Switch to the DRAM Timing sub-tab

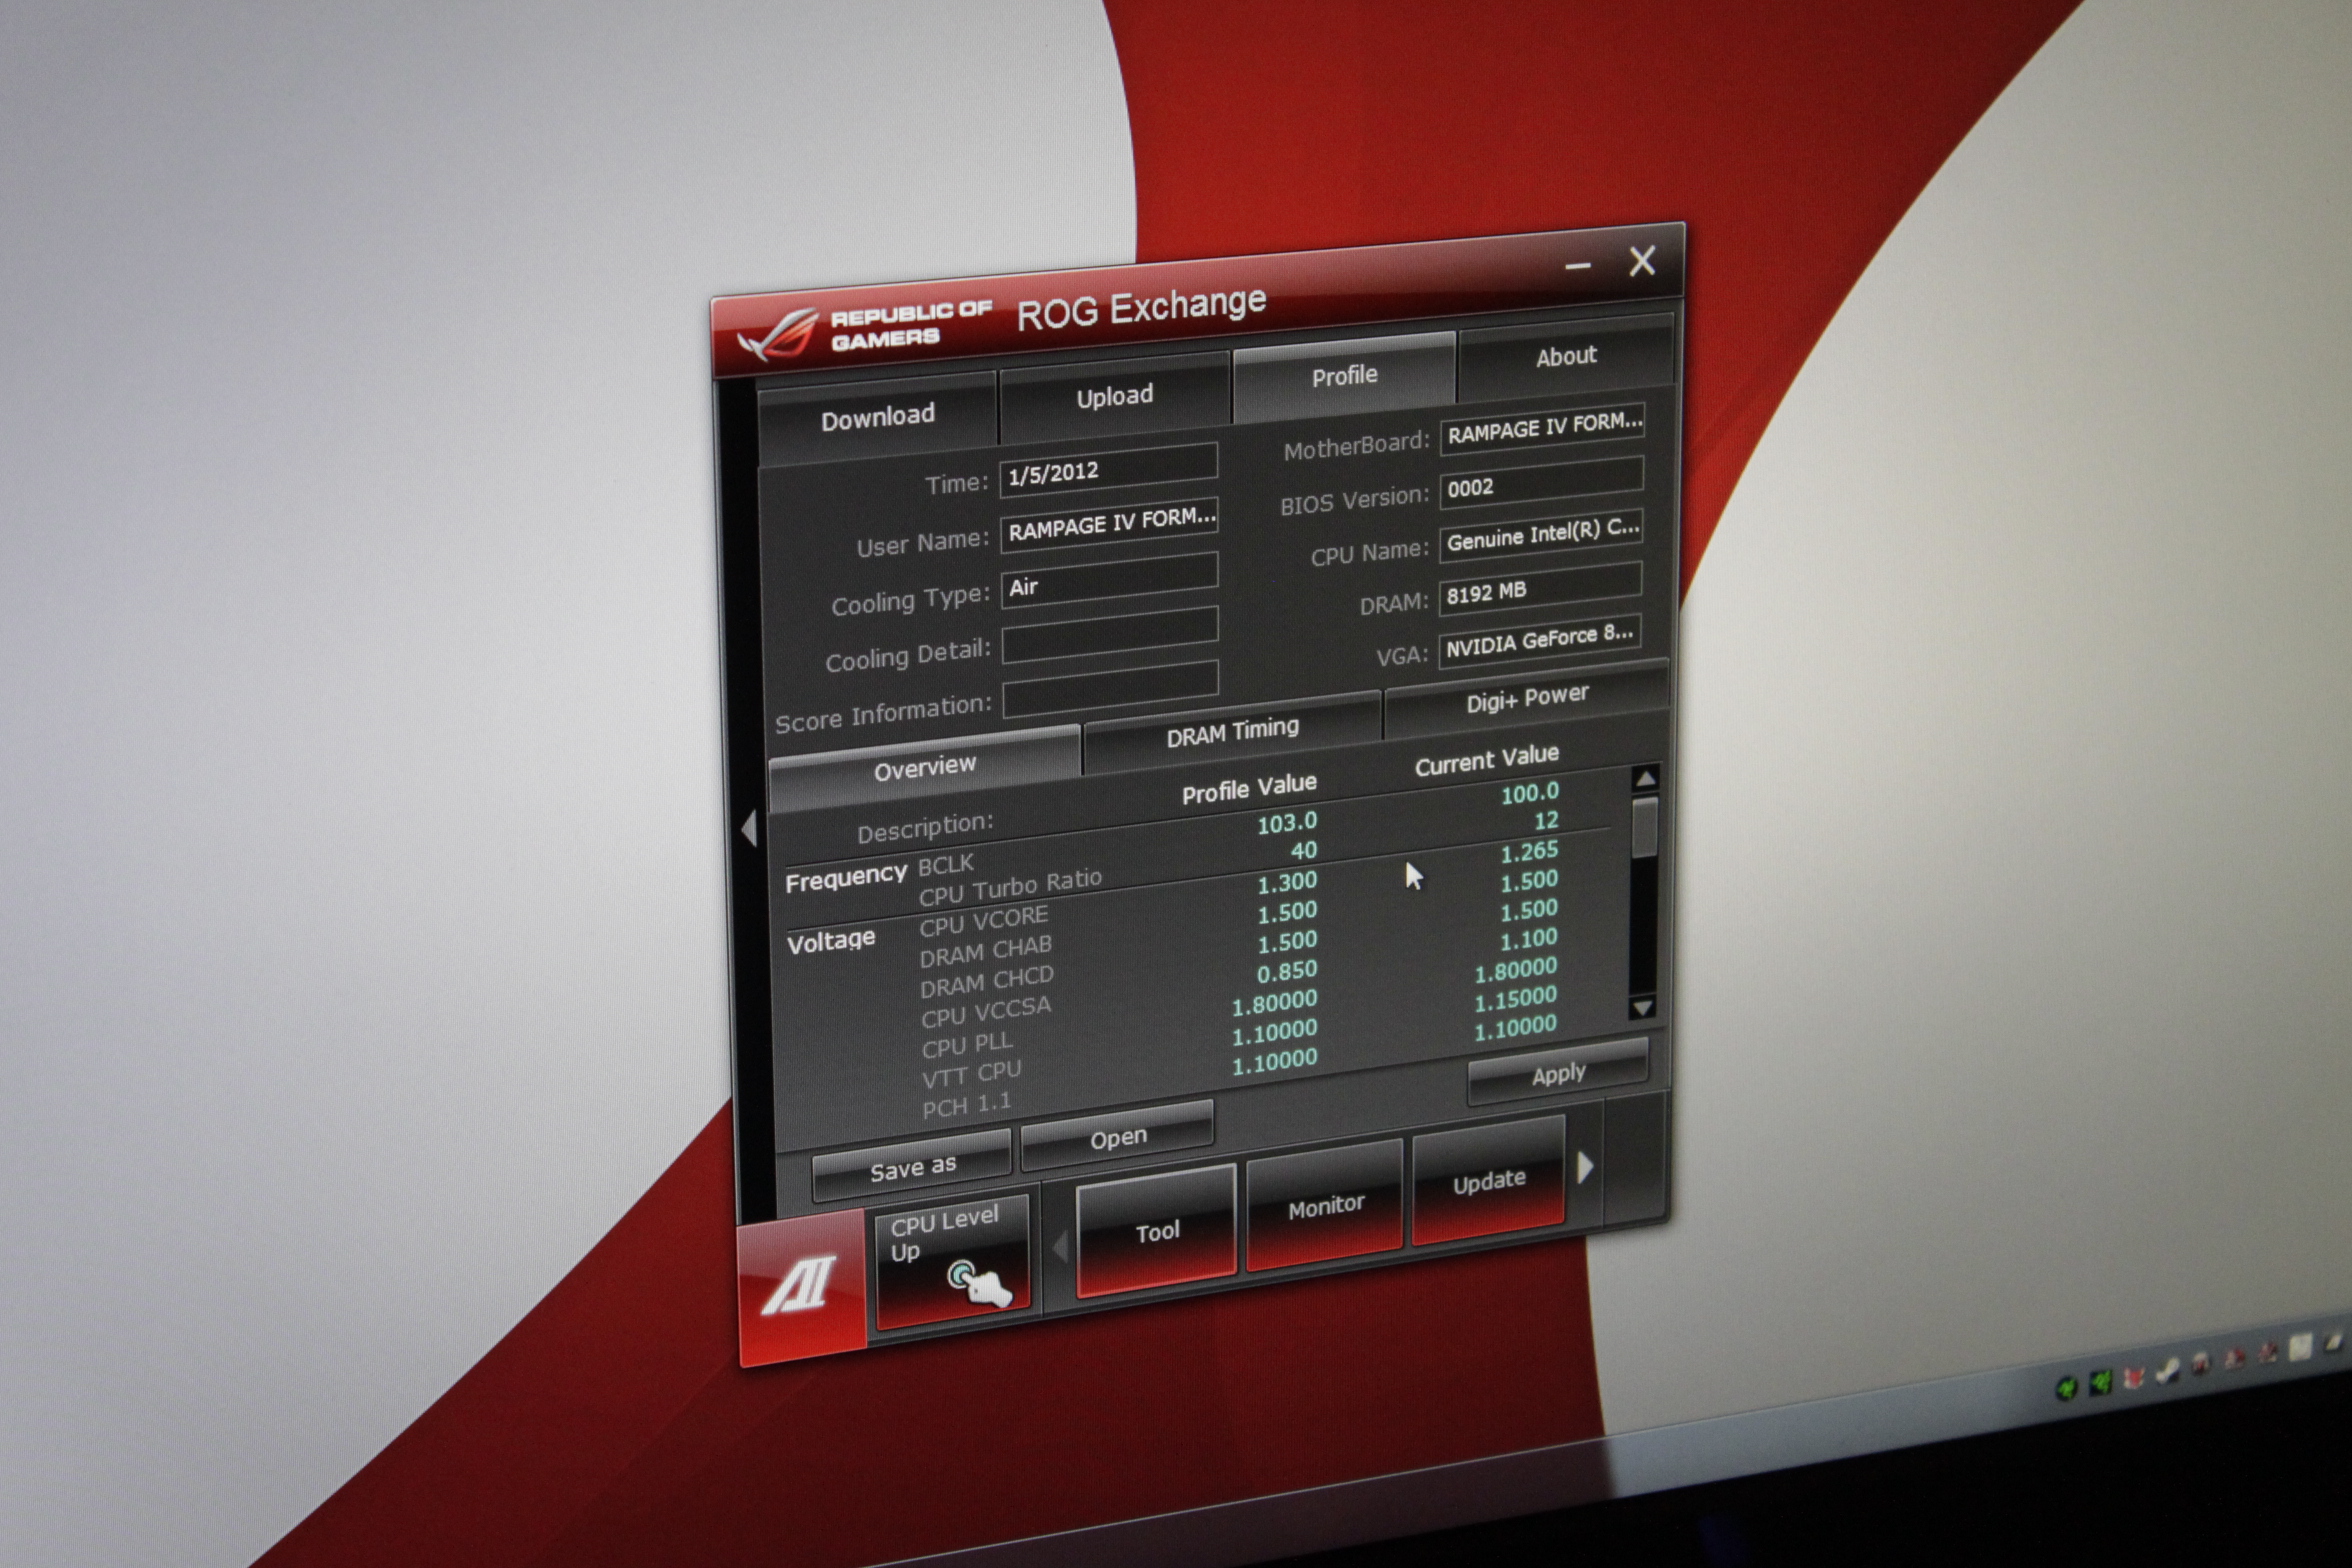(1232, 732)
